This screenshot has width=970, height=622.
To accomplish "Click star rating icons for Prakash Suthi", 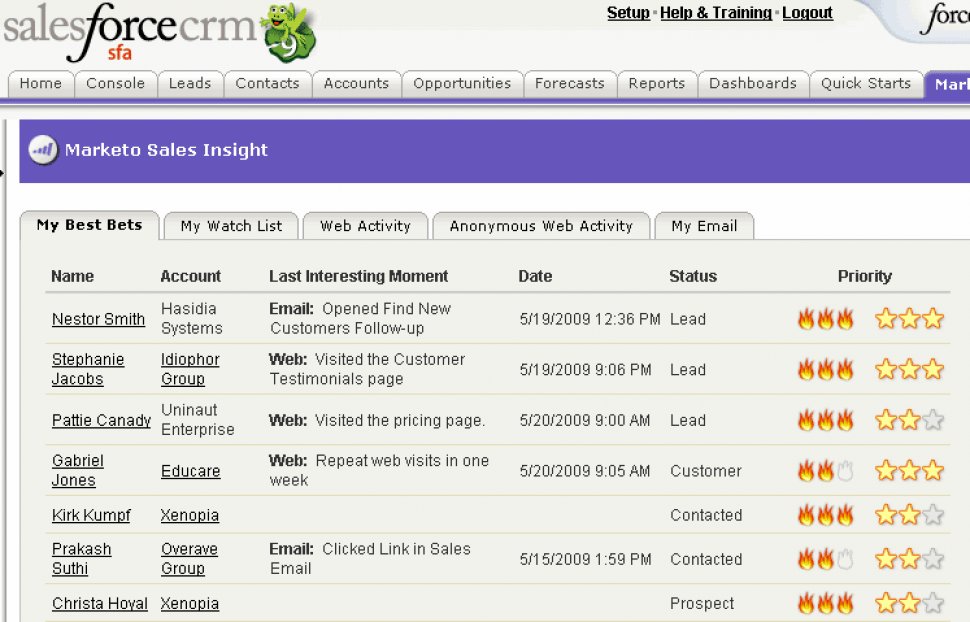I will pos(909,559).
